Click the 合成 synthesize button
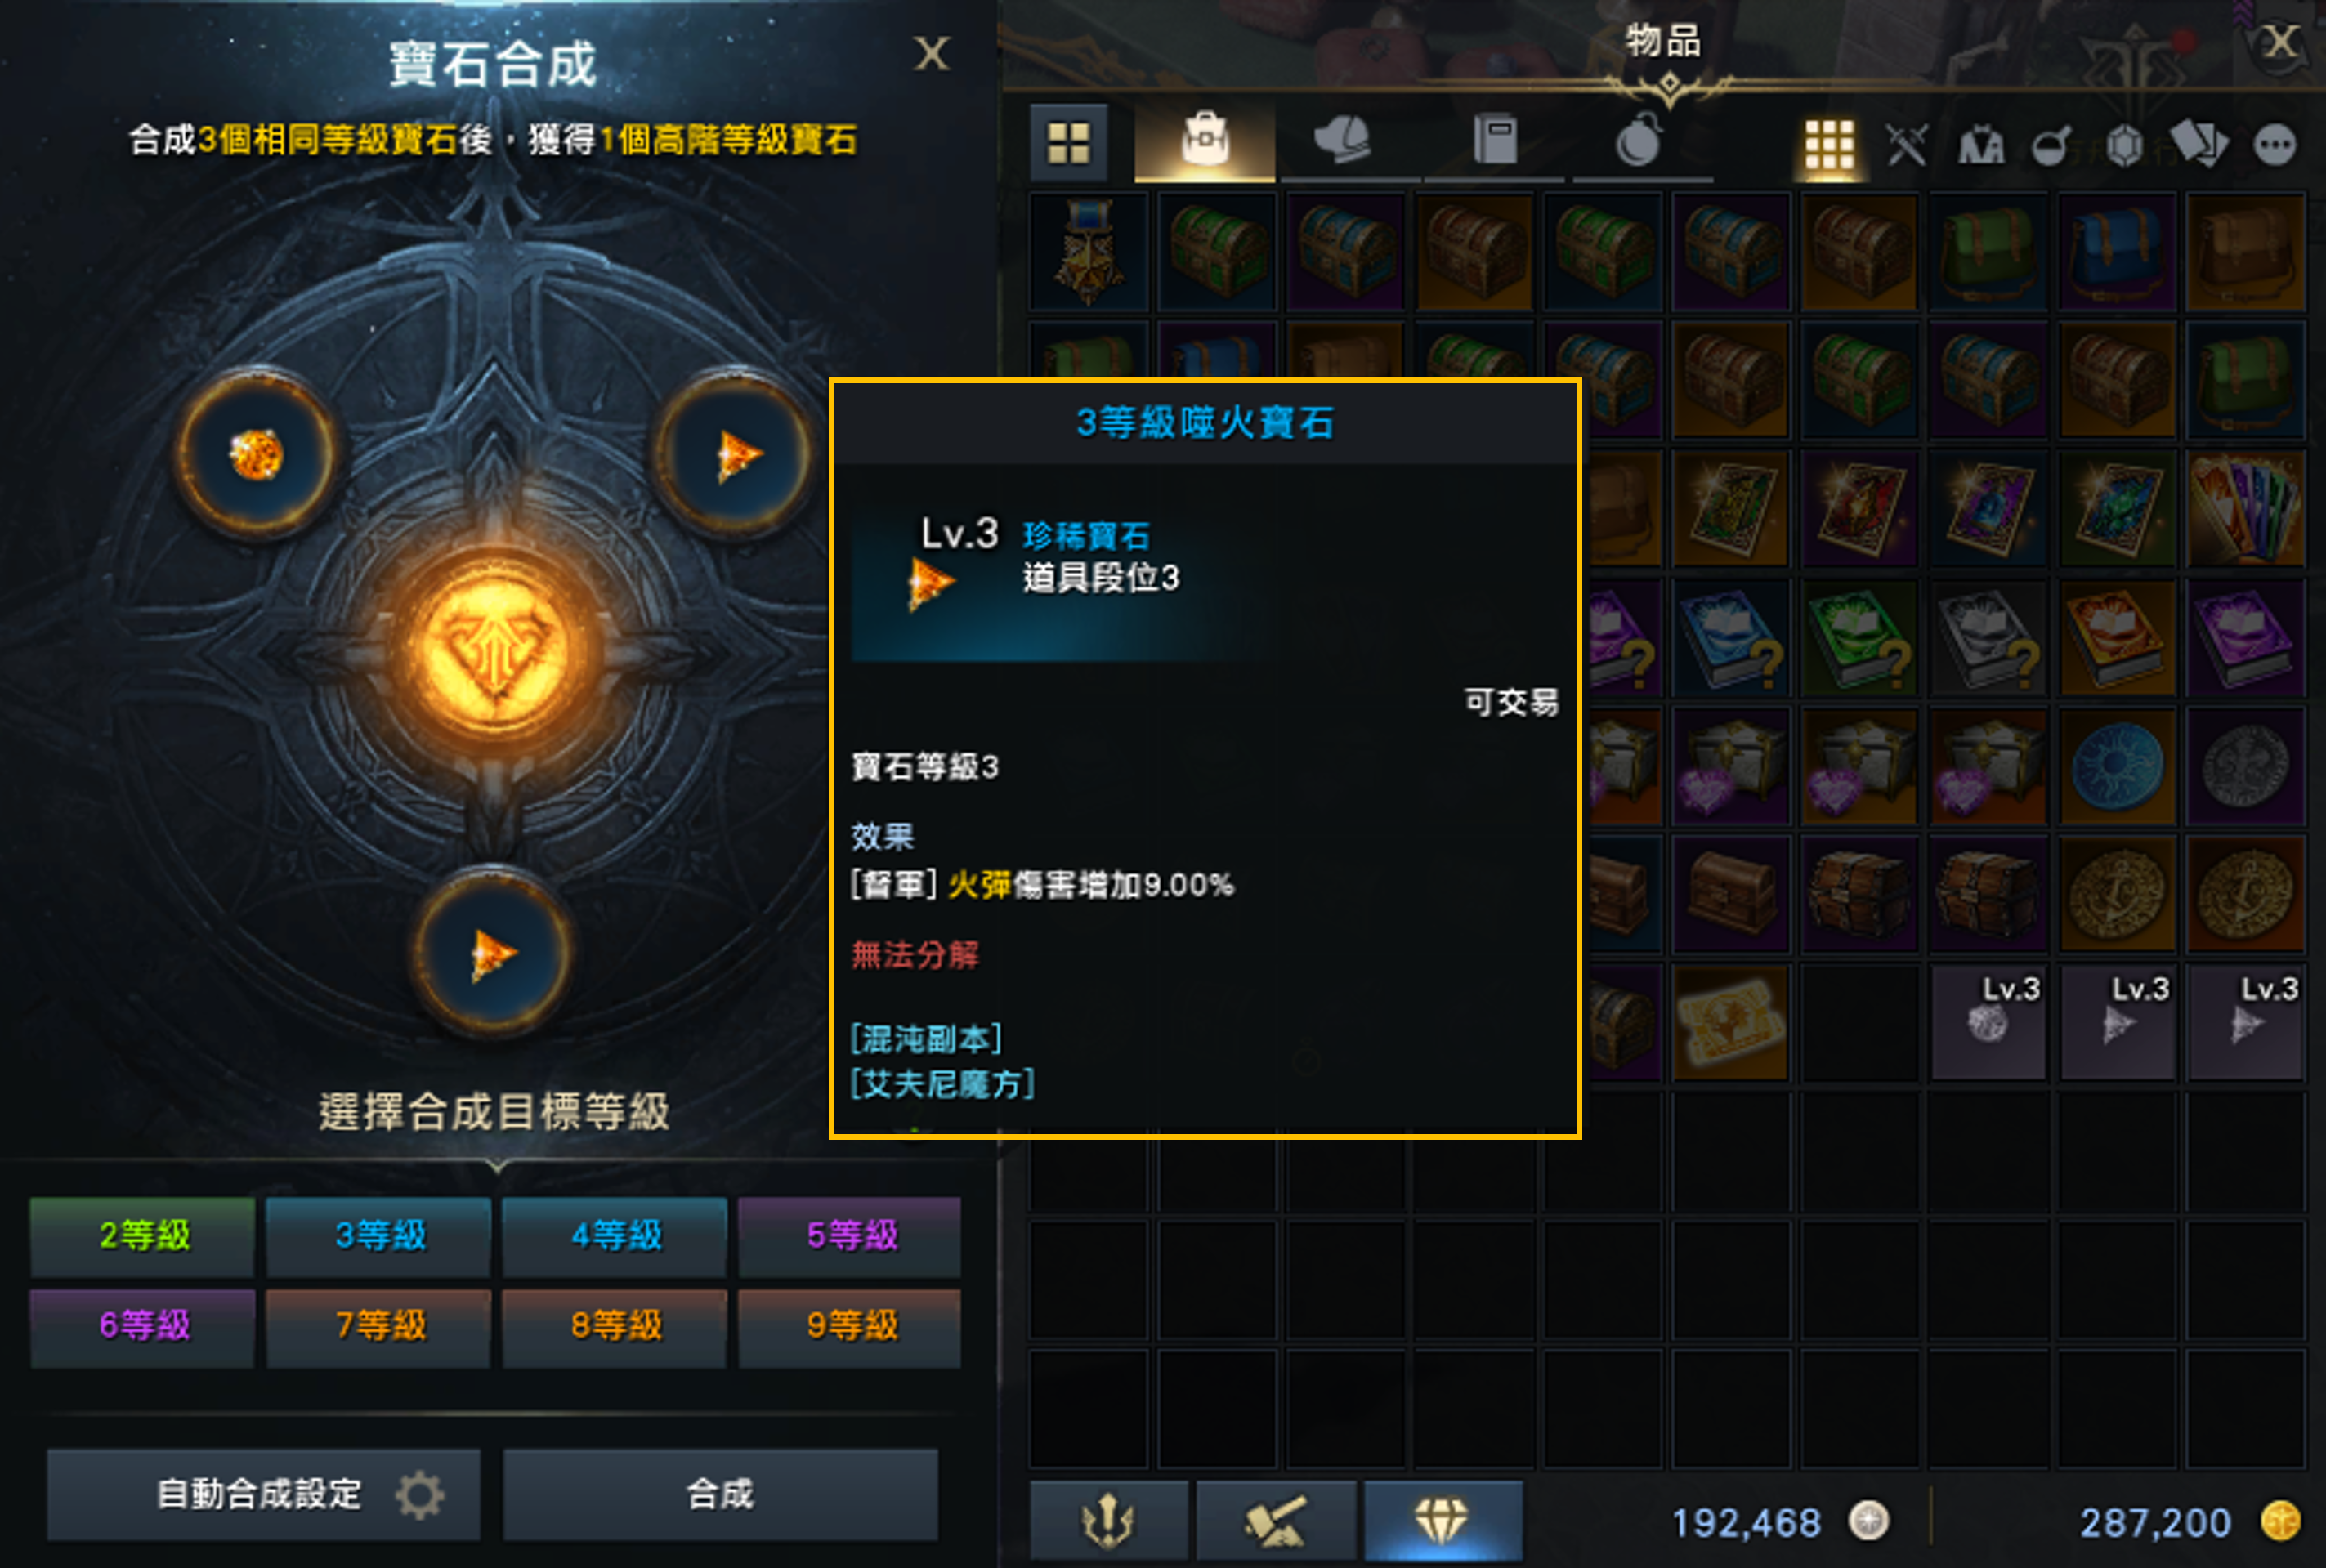The height and width of the screenshot is (1568, 2326). (x=720, y=1494)
